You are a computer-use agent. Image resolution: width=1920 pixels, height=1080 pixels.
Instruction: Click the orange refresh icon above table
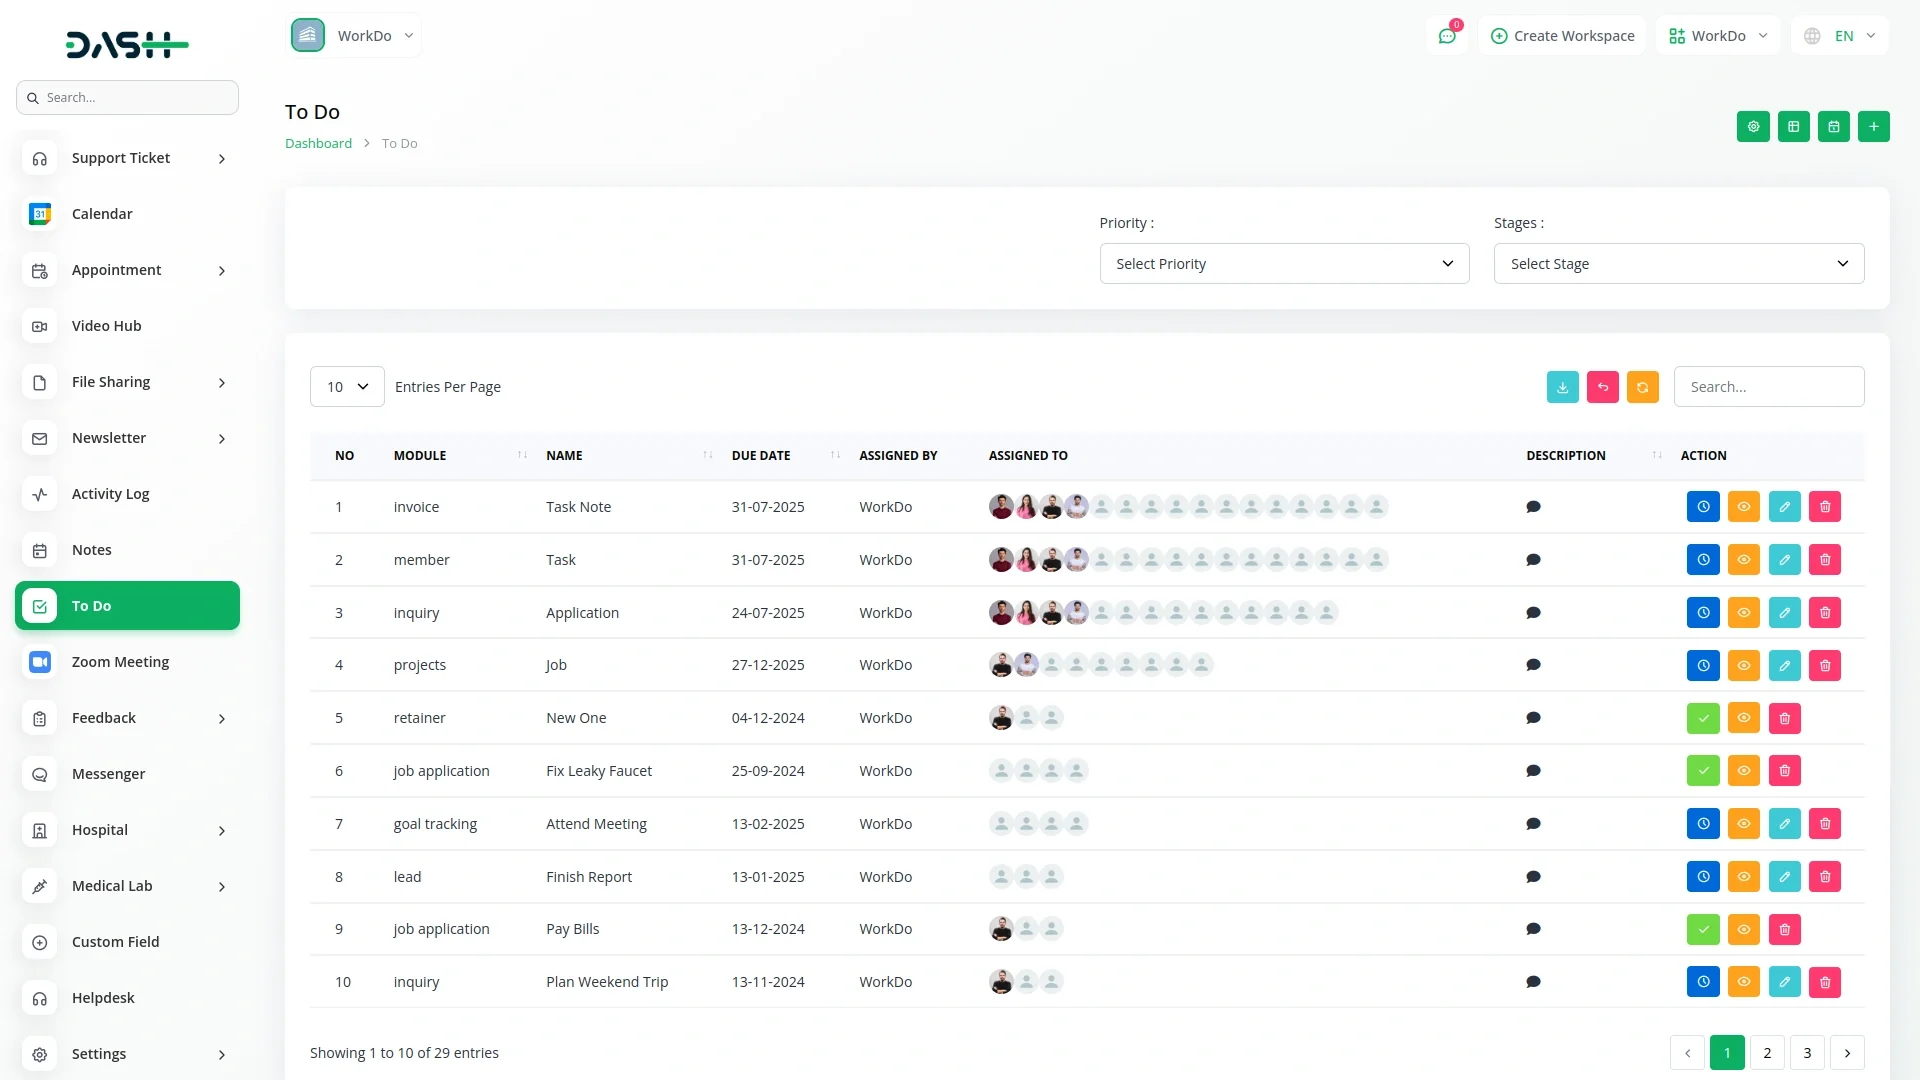[x=1642, y=387]
